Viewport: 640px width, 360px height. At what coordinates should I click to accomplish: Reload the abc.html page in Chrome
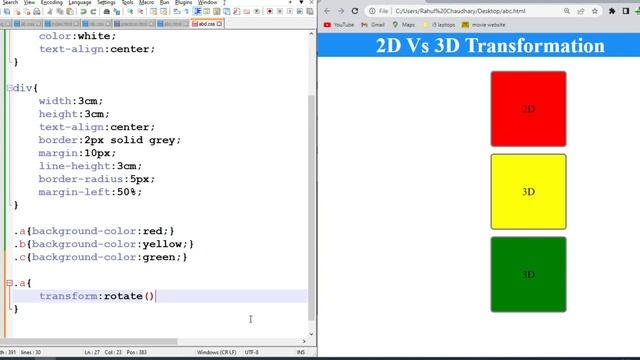click(355, 11)
